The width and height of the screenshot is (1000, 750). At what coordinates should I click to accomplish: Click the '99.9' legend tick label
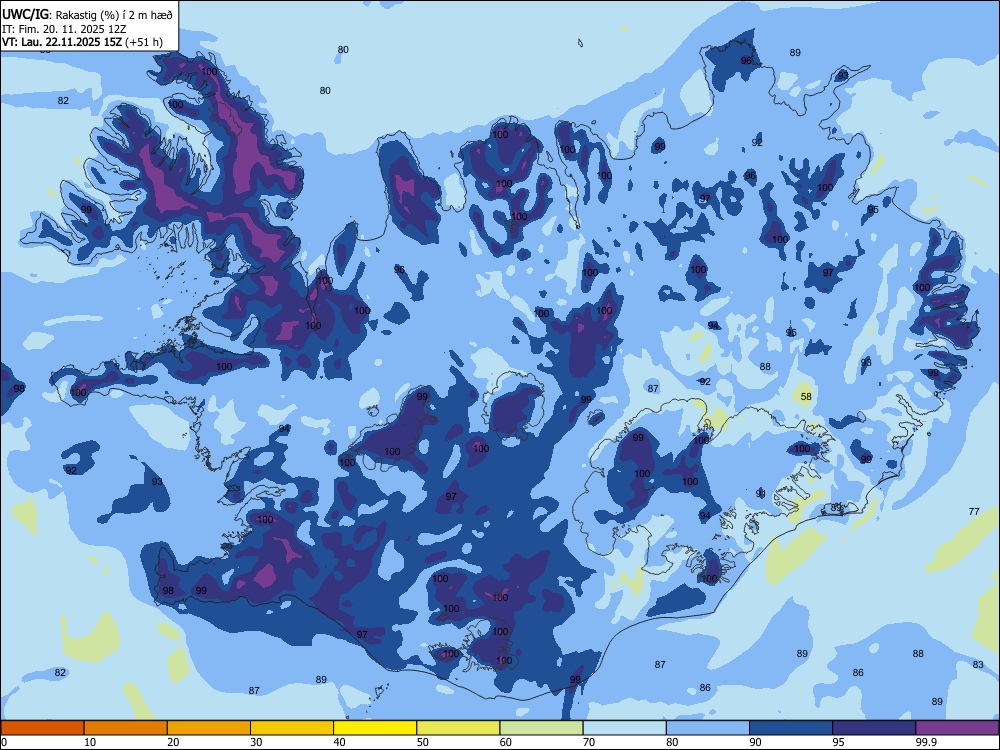[926, 742]
